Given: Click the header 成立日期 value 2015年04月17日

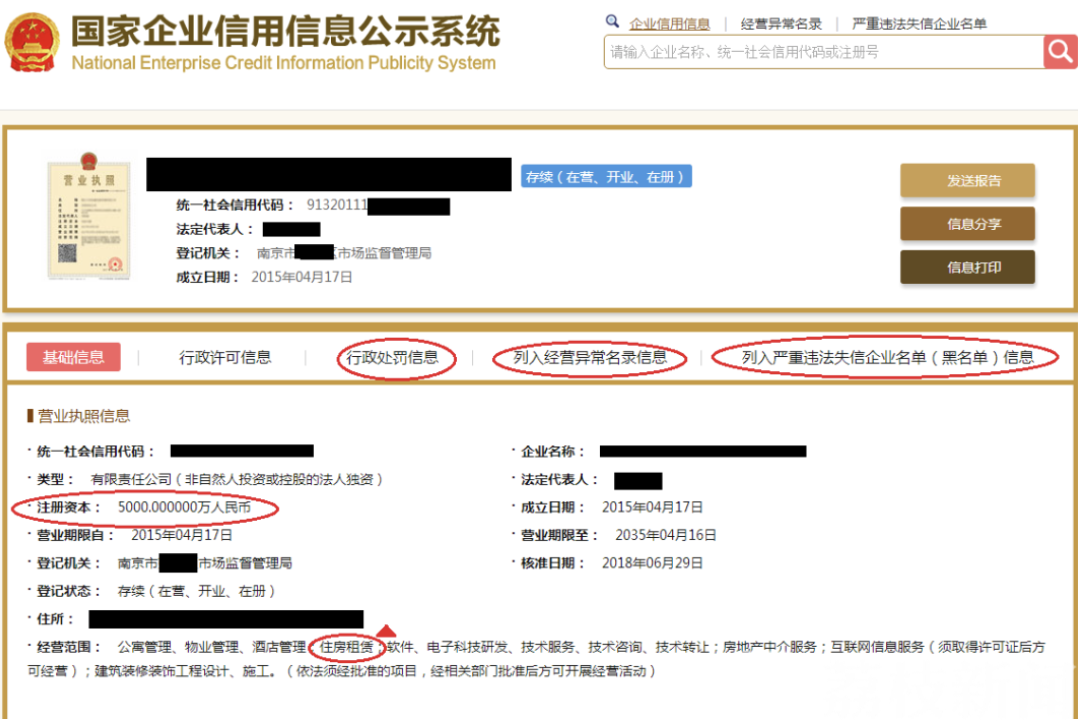Looking at the screenshot, I should coord(302,277).
